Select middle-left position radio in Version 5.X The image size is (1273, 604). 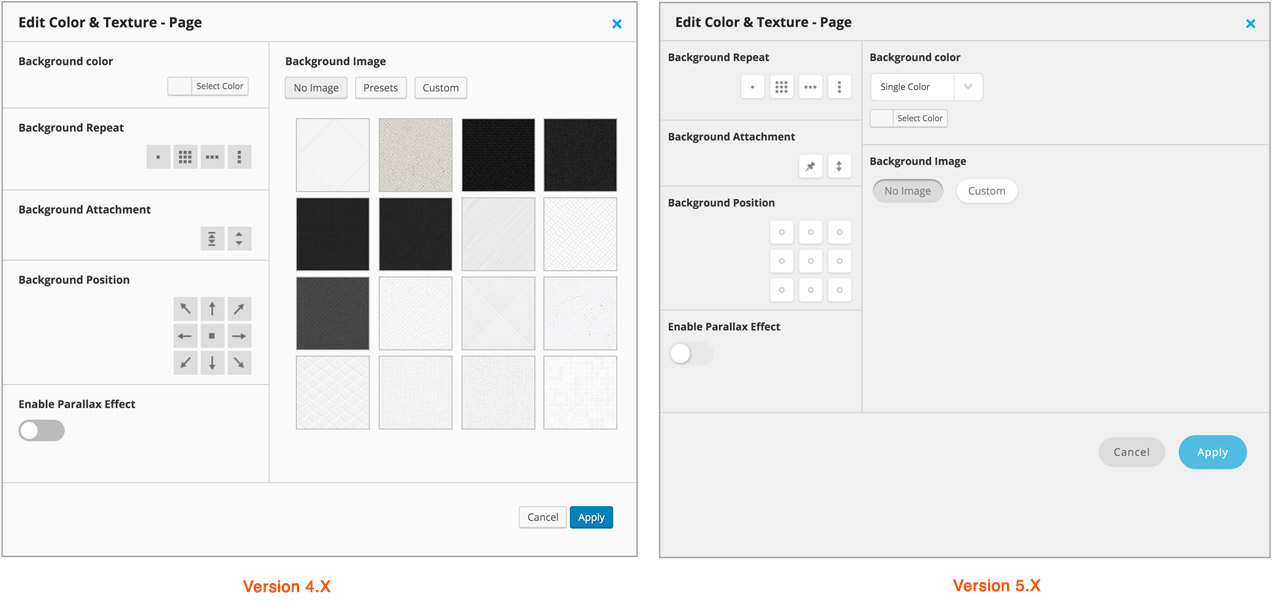click(x=782, y=261)
